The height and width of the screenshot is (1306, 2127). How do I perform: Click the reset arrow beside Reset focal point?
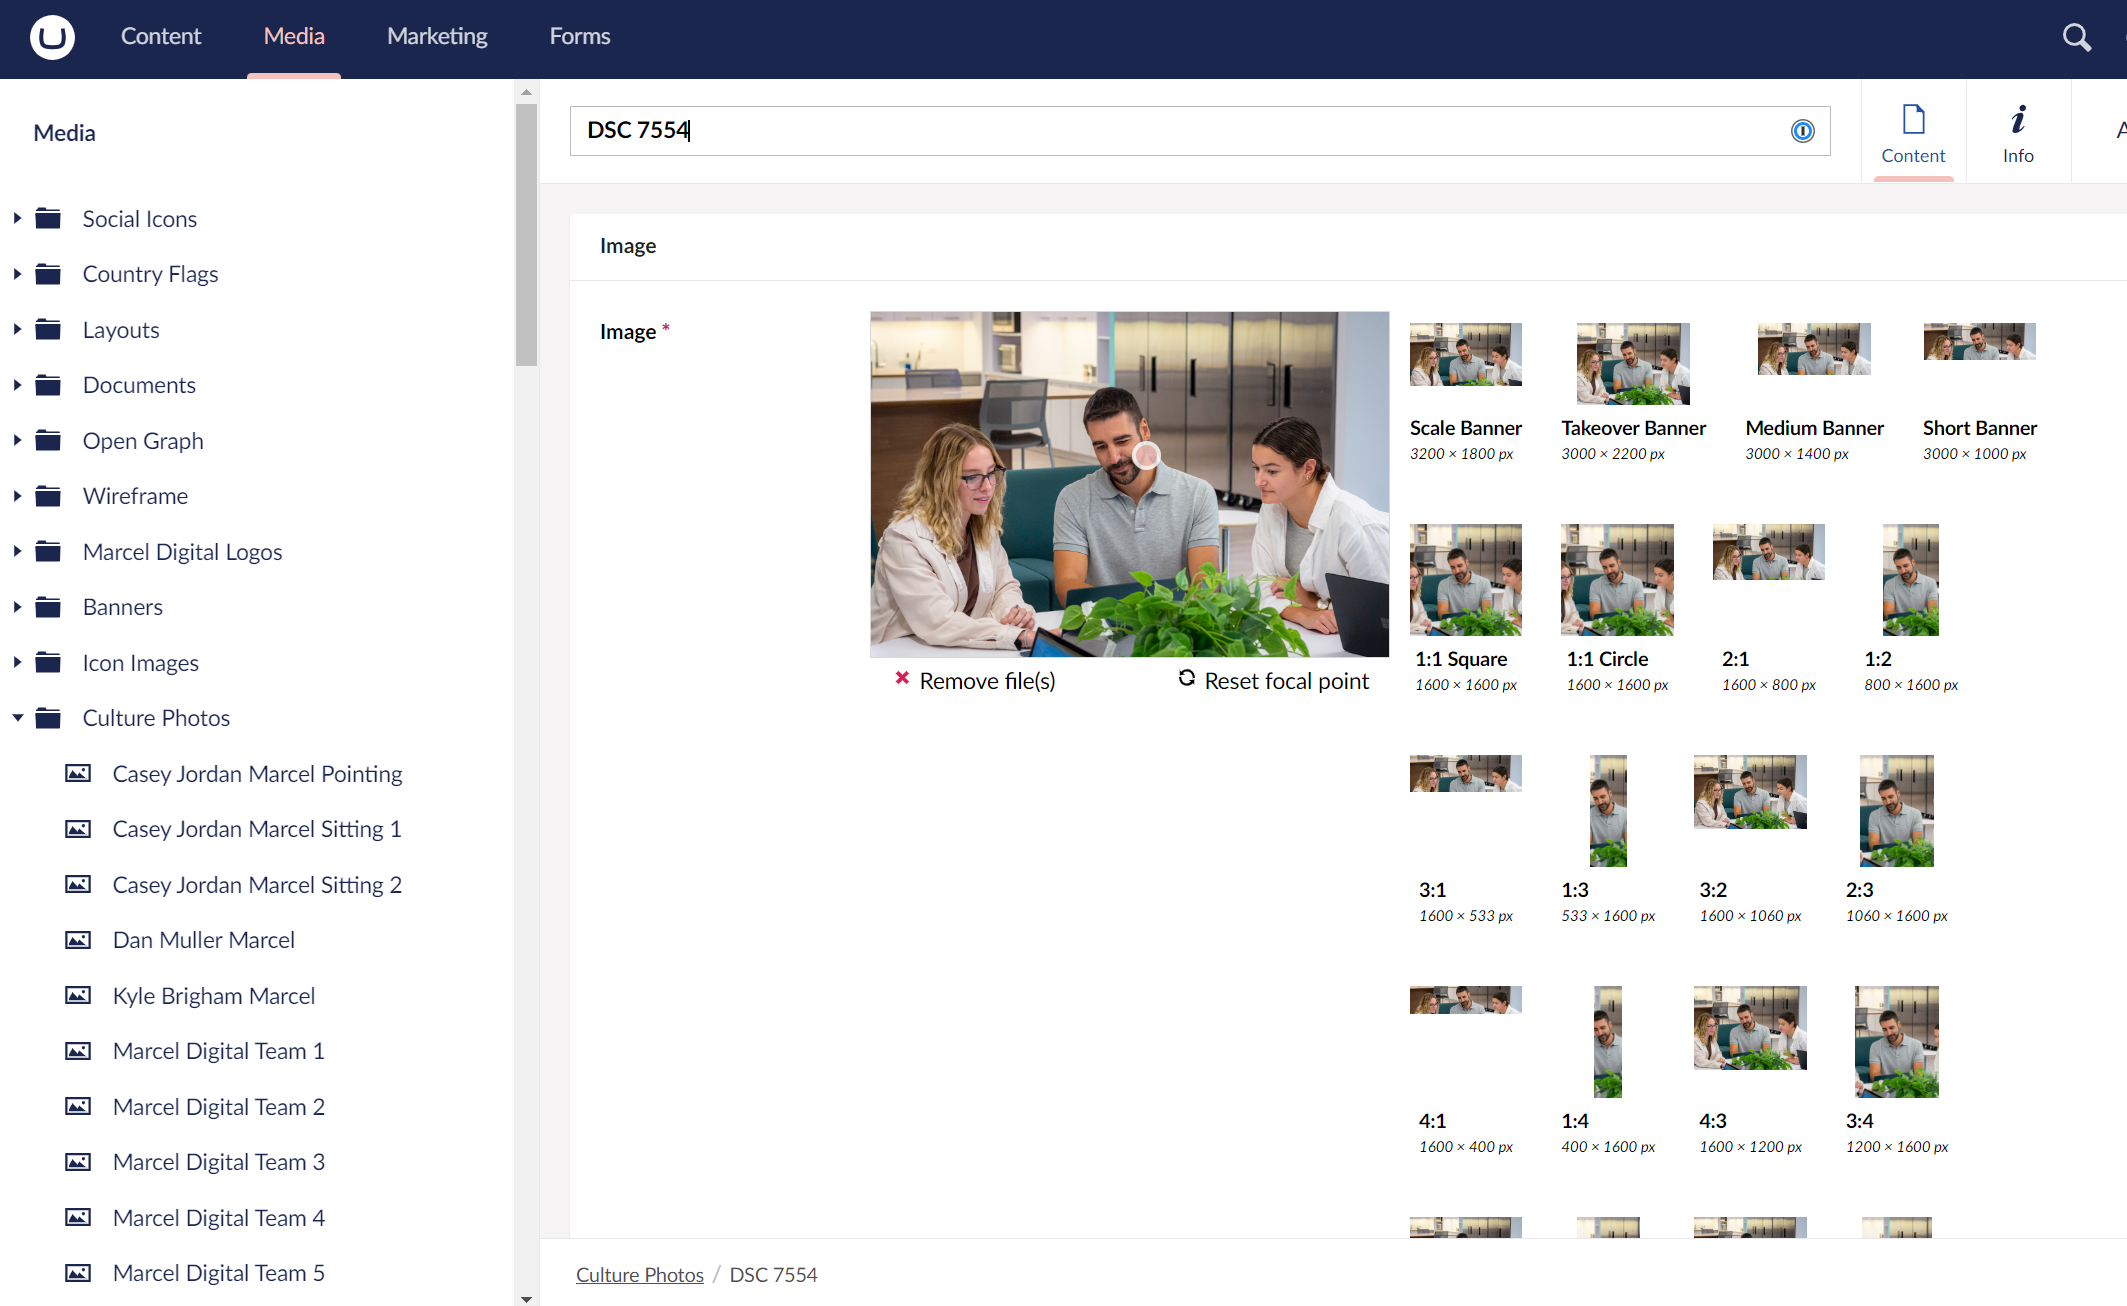coord(1186,678)
